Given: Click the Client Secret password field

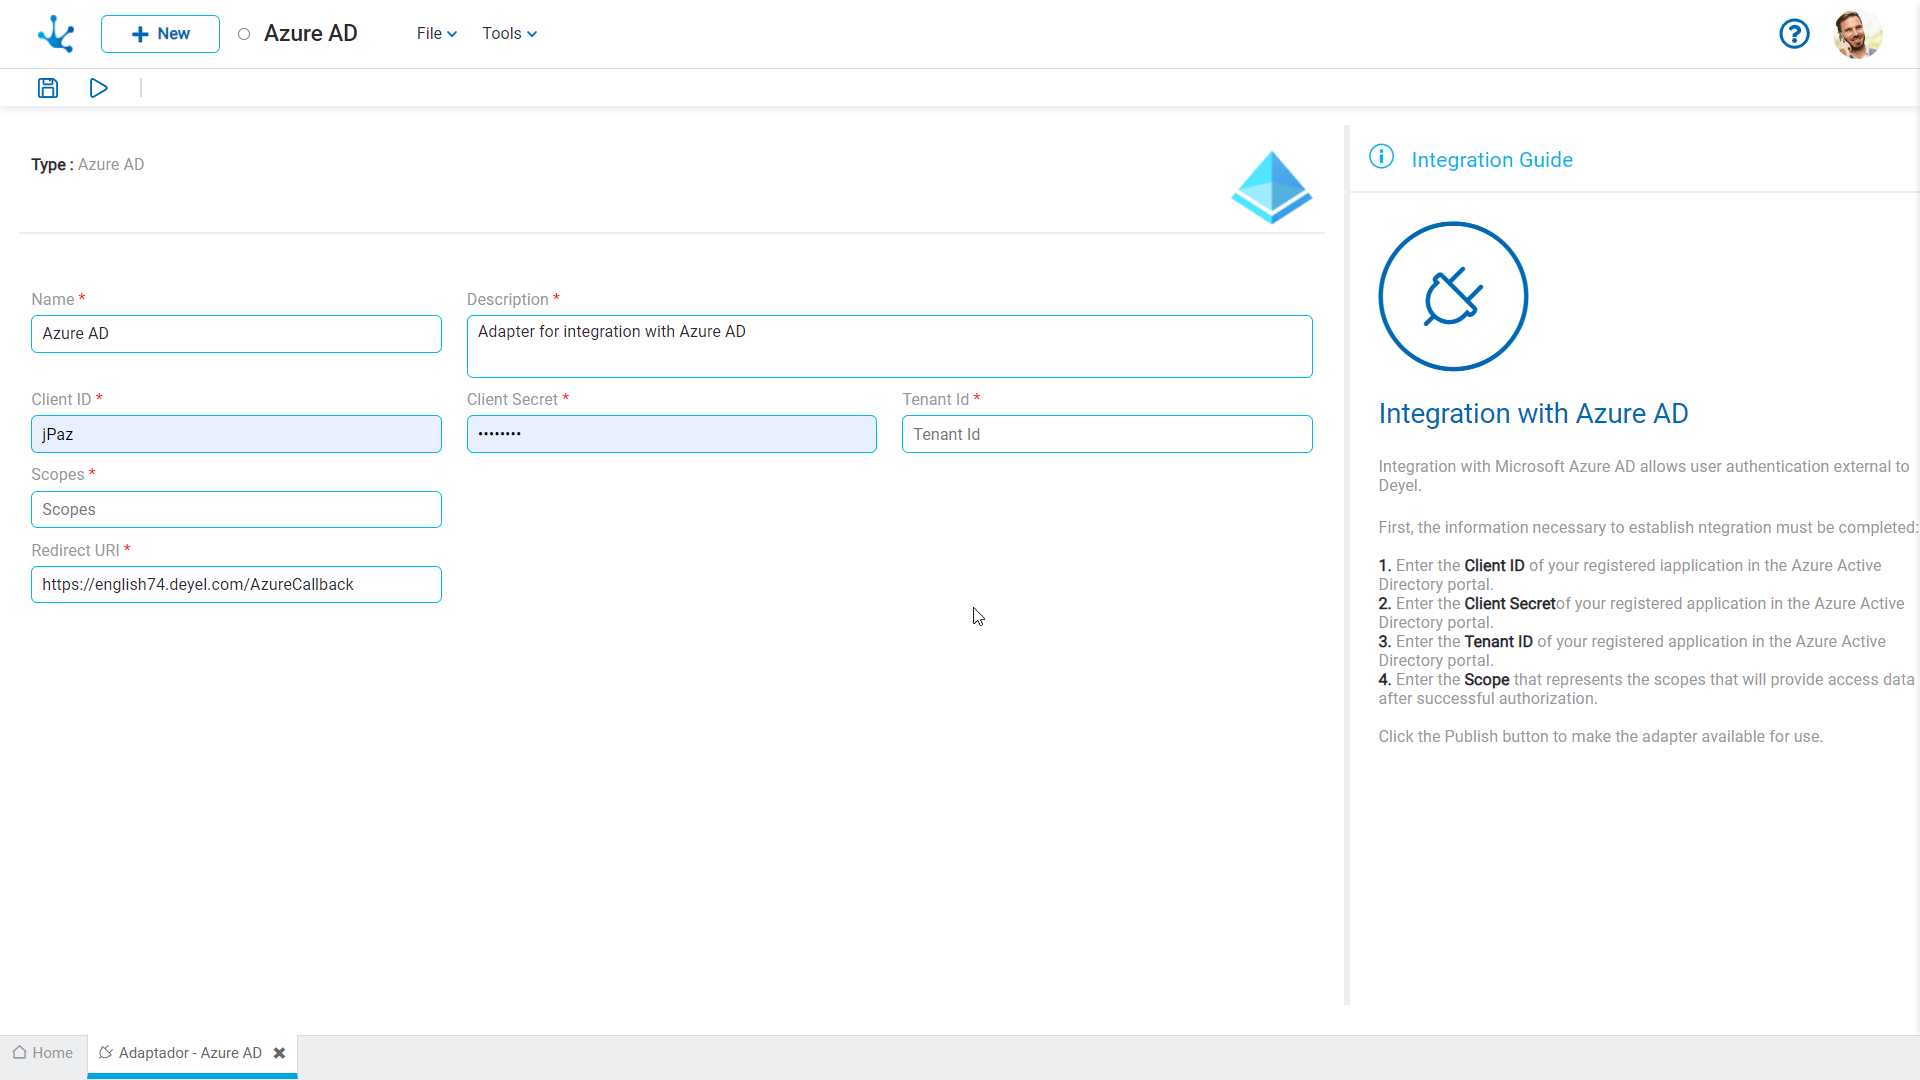Looking at the screenshot, I should (671, 434).
